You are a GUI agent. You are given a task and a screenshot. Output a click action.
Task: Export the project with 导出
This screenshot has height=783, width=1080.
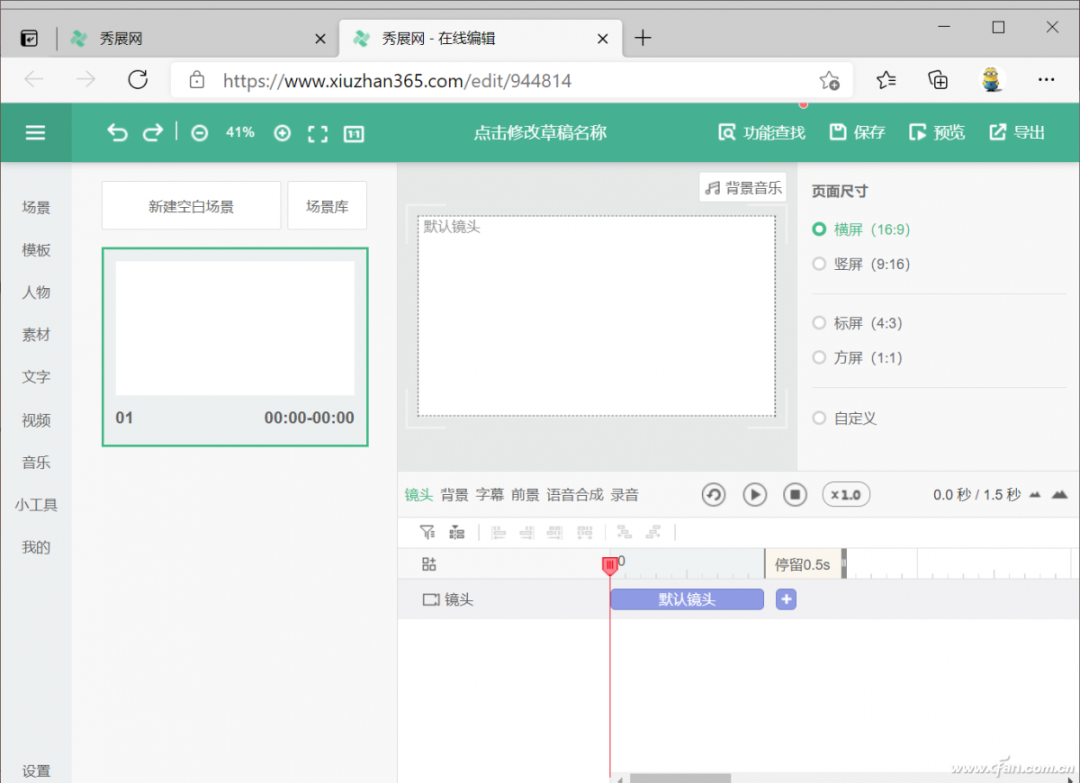[x=1017, y=132]
